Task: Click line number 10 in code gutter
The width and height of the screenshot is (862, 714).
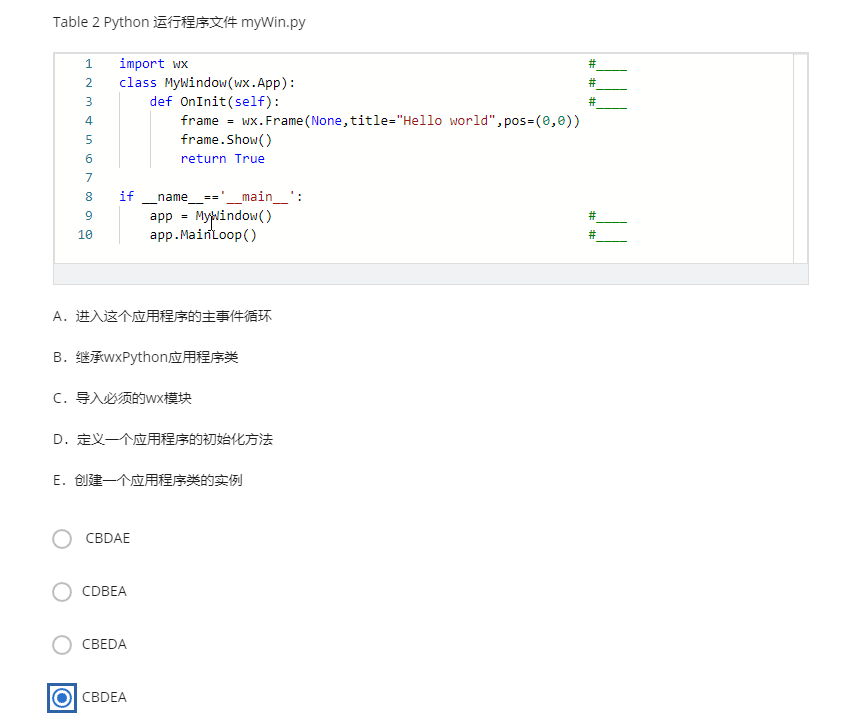Action: pos(85,235)
